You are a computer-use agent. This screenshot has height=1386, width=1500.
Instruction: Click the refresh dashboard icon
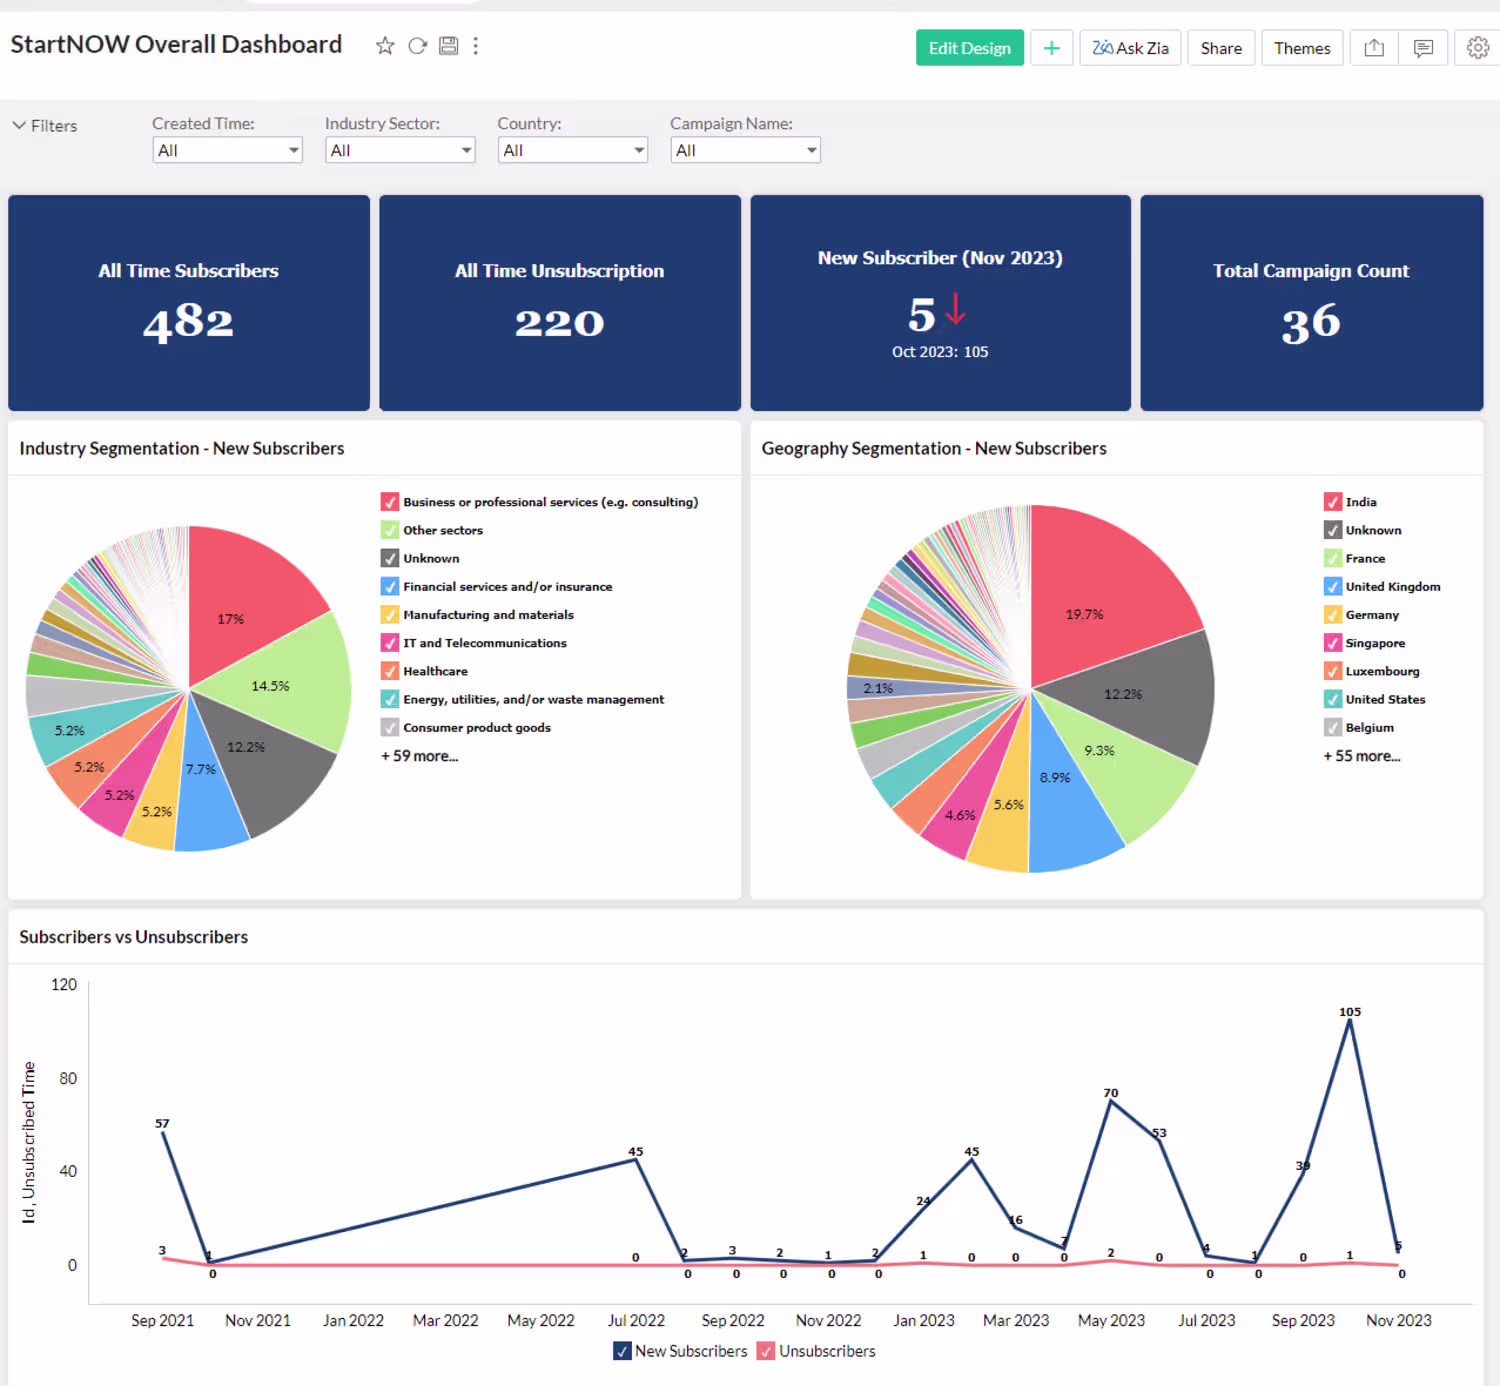pyautogui.click(x=418, y=46)
